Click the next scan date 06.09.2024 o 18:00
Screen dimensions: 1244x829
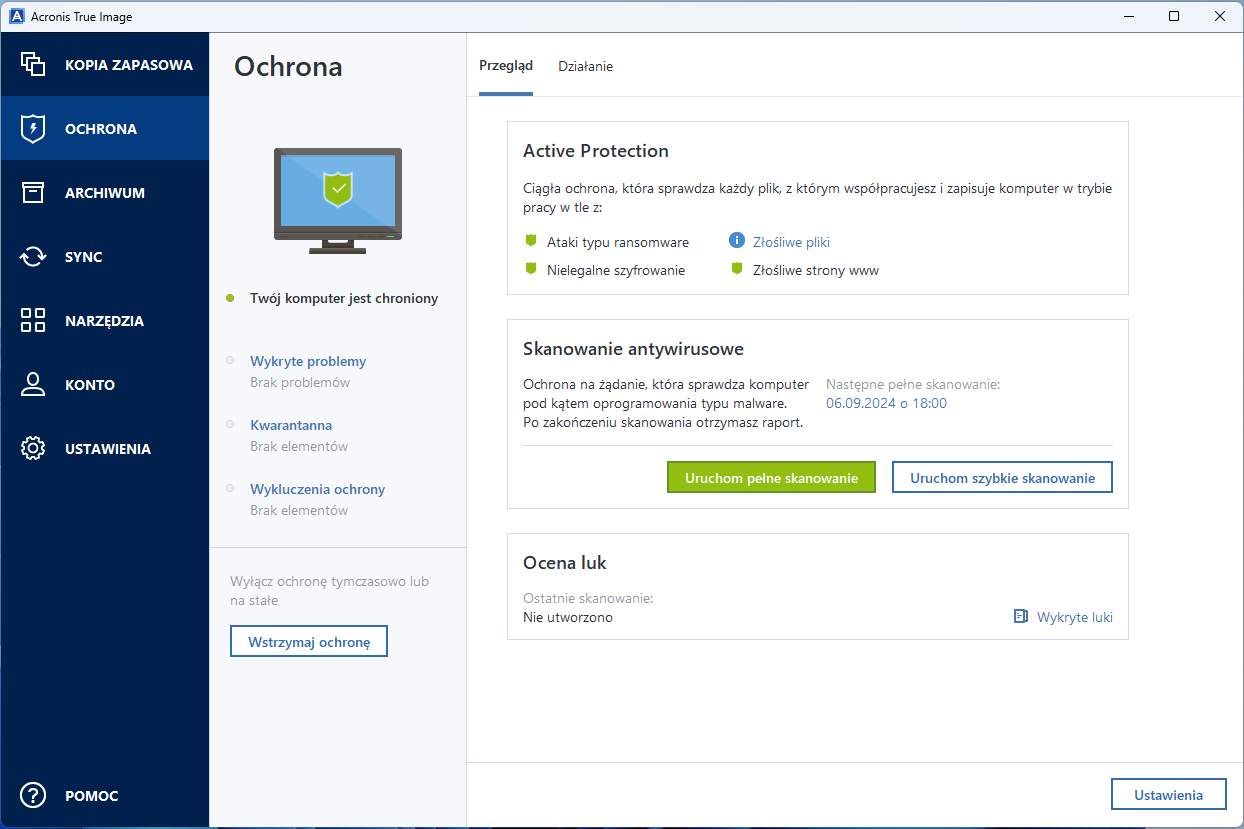(886, 403)
